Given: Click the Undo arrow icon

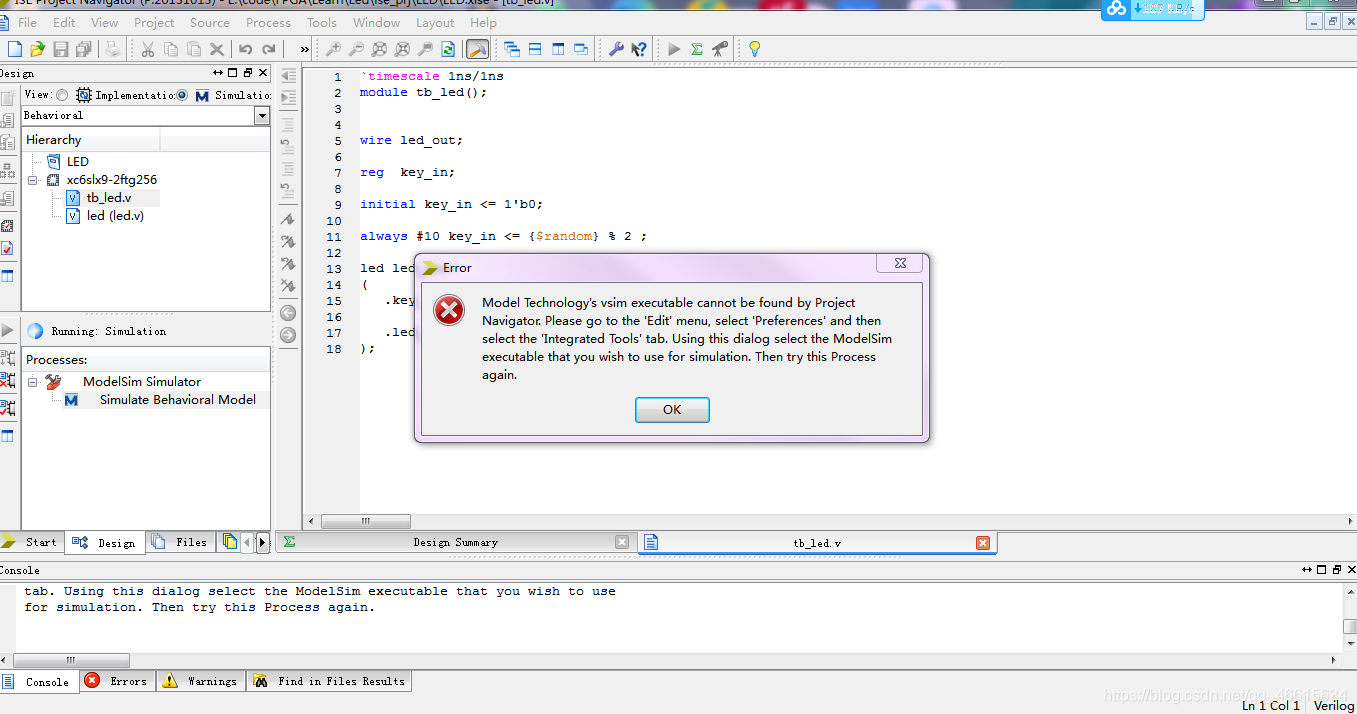Looking at the screenshot, I should coord(246,49).
